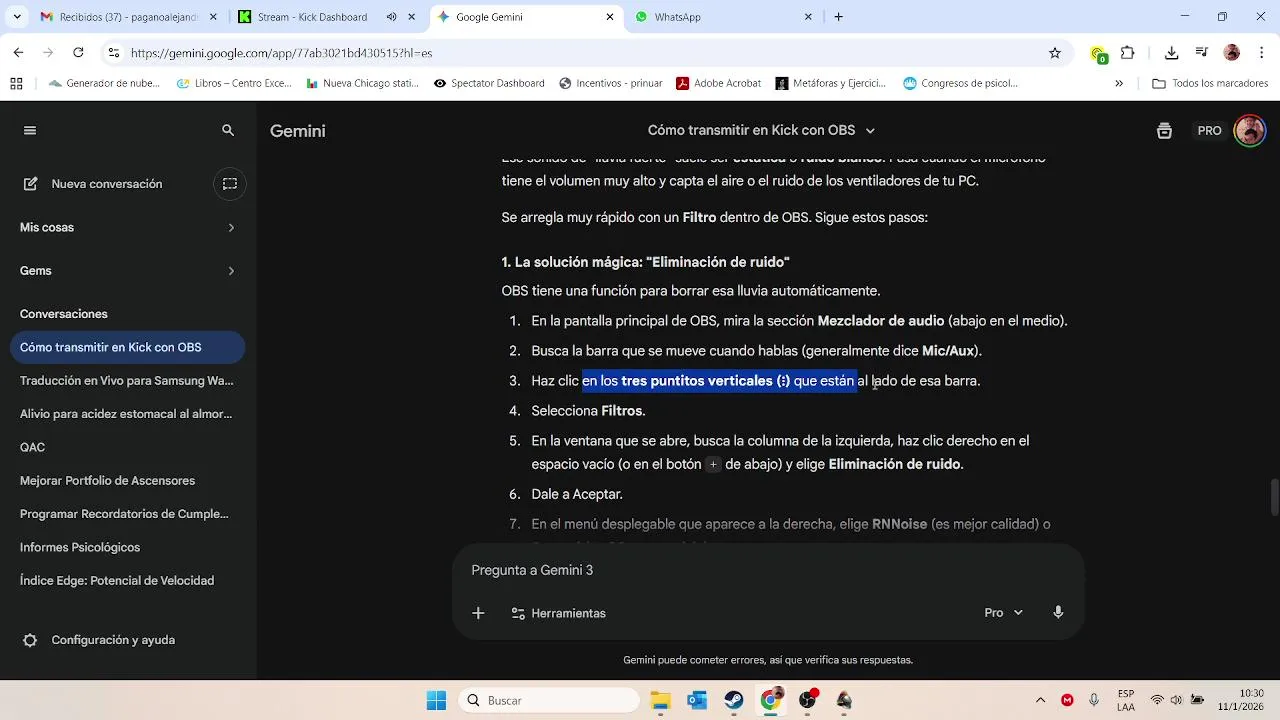
Task: Activate the microphone in the prompt box
Action: point(1058,613)
